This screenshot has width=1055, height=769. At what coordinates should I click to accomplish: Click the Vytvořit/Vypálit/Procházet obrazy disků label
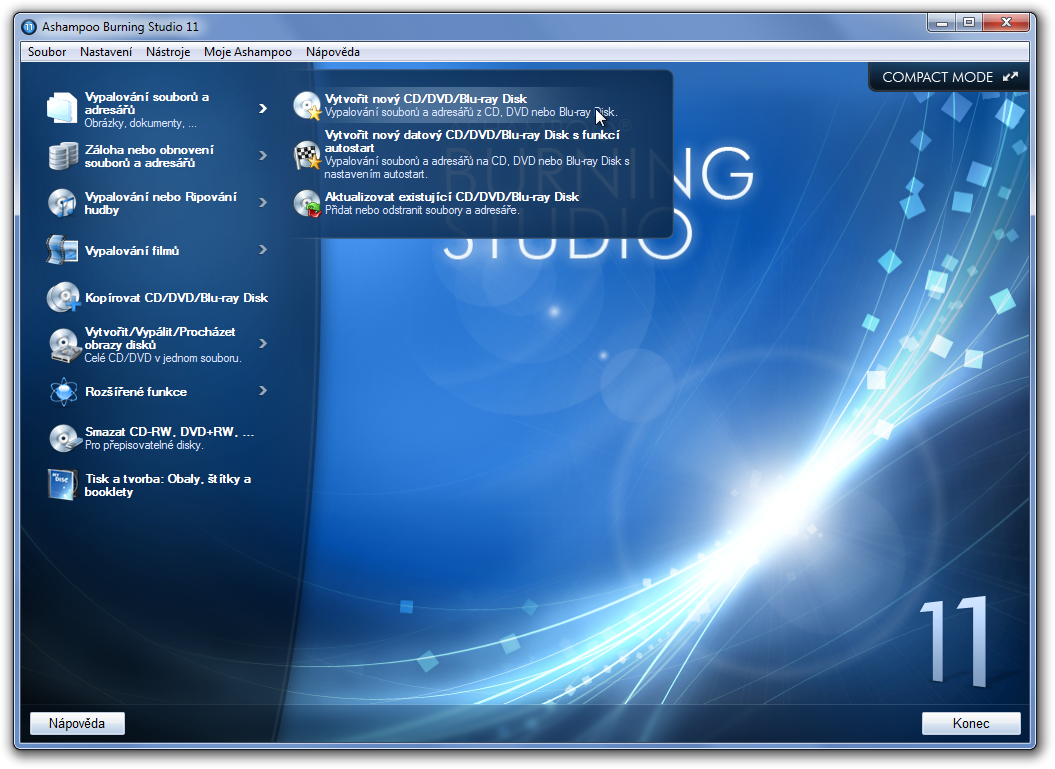[x=160, y=338]
